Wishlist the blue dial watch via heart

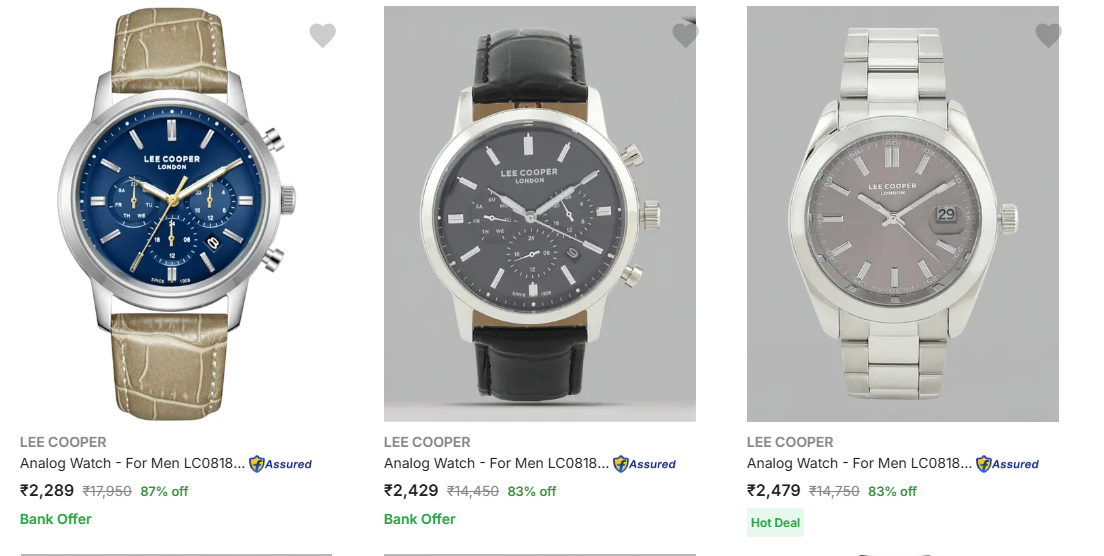pyautogui.click(x=322, y=36)
